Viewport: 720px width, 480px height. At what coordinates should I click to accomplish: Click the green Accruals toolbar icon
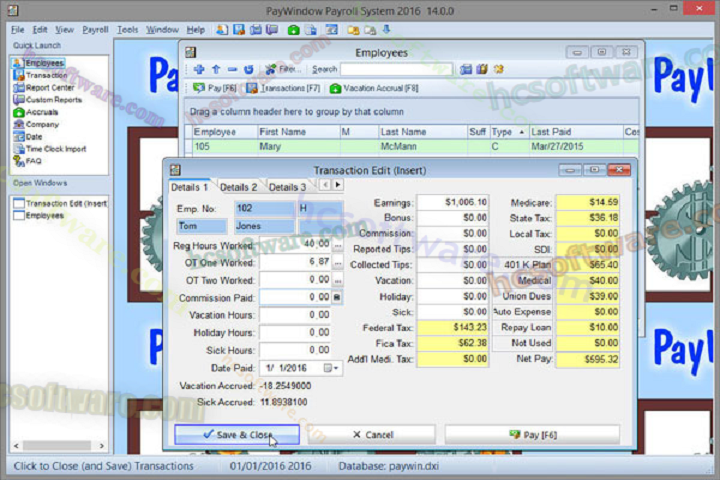(293, 30)
